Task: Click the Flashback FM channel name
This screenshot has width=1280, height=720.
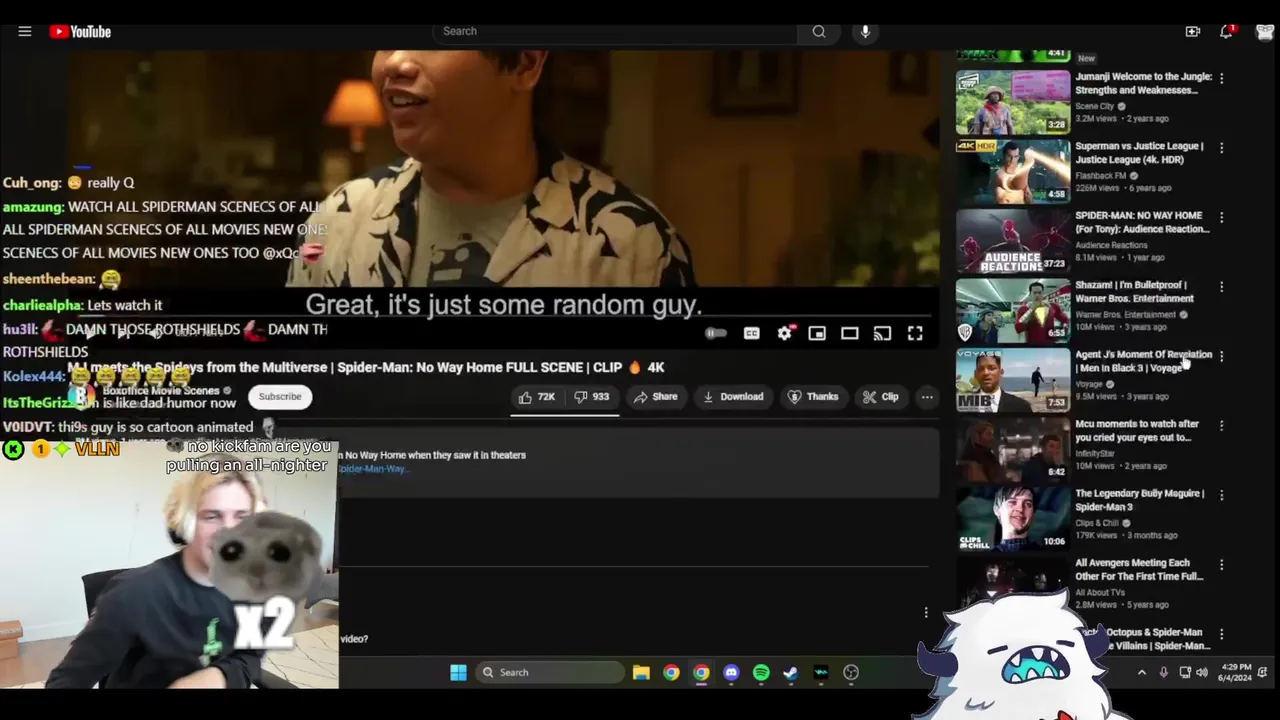Action: pyautogui.click(x=1100, y=176)
